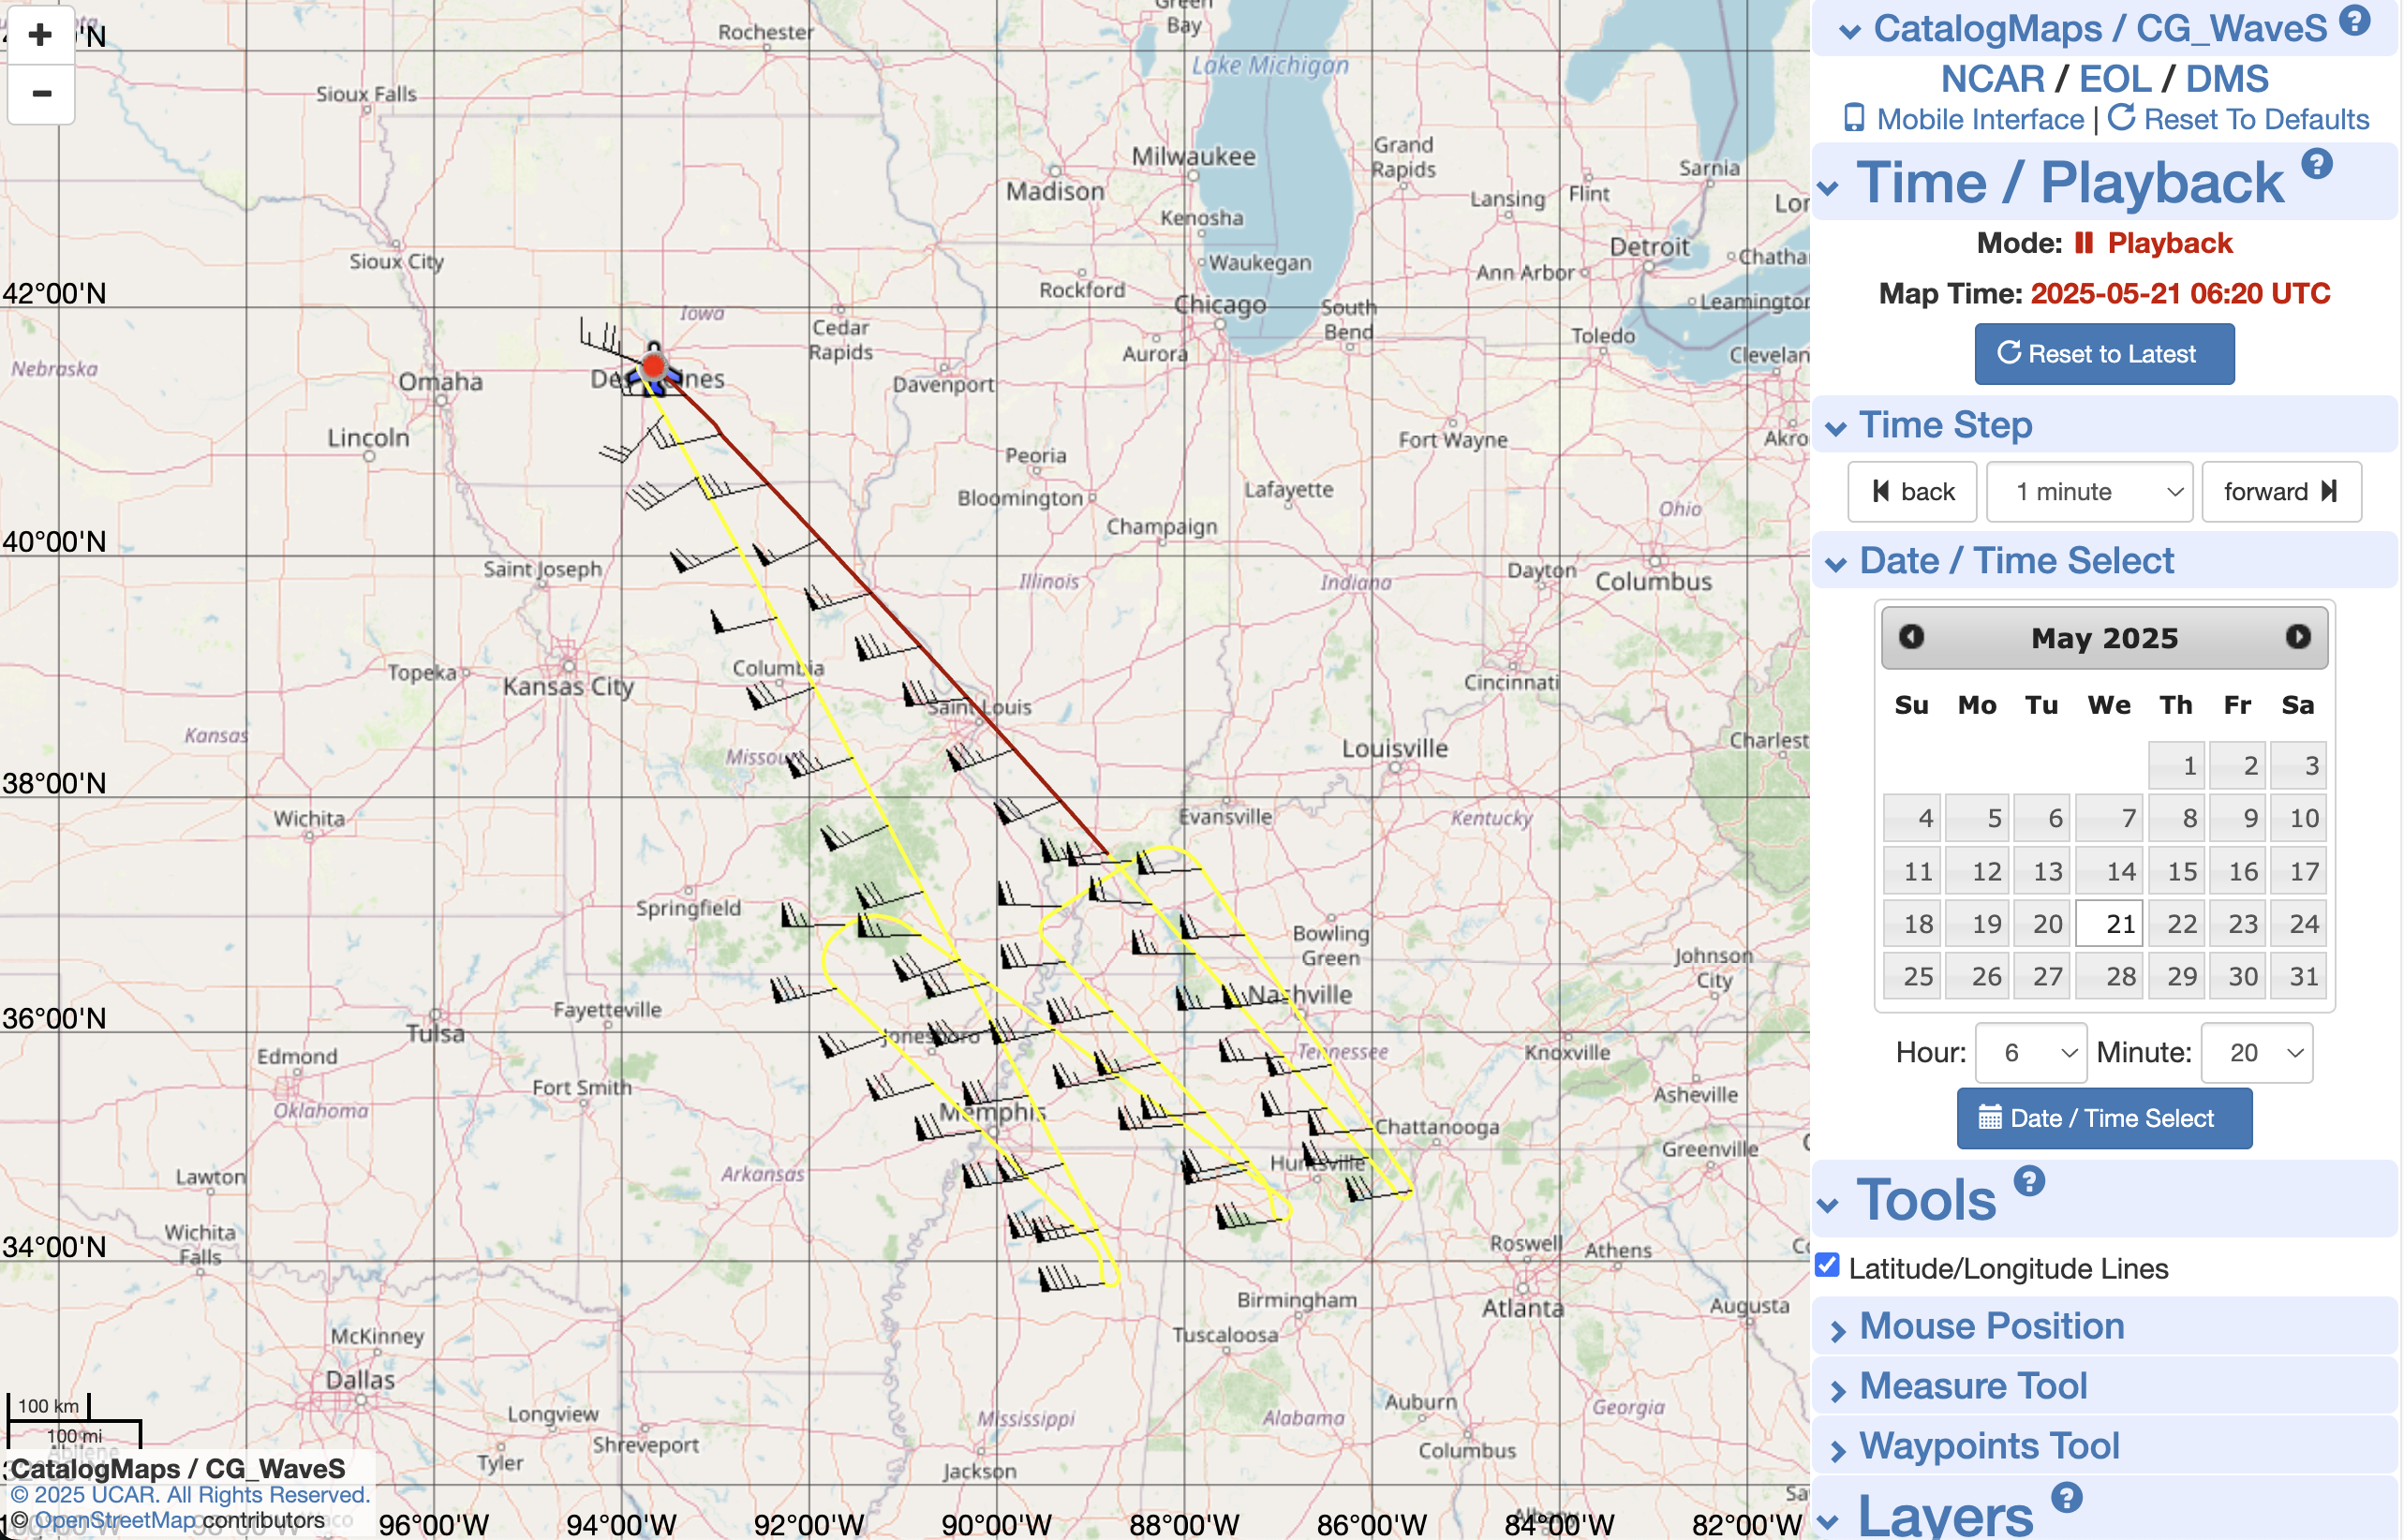Zoom out with the map minus button

(40, 94)
